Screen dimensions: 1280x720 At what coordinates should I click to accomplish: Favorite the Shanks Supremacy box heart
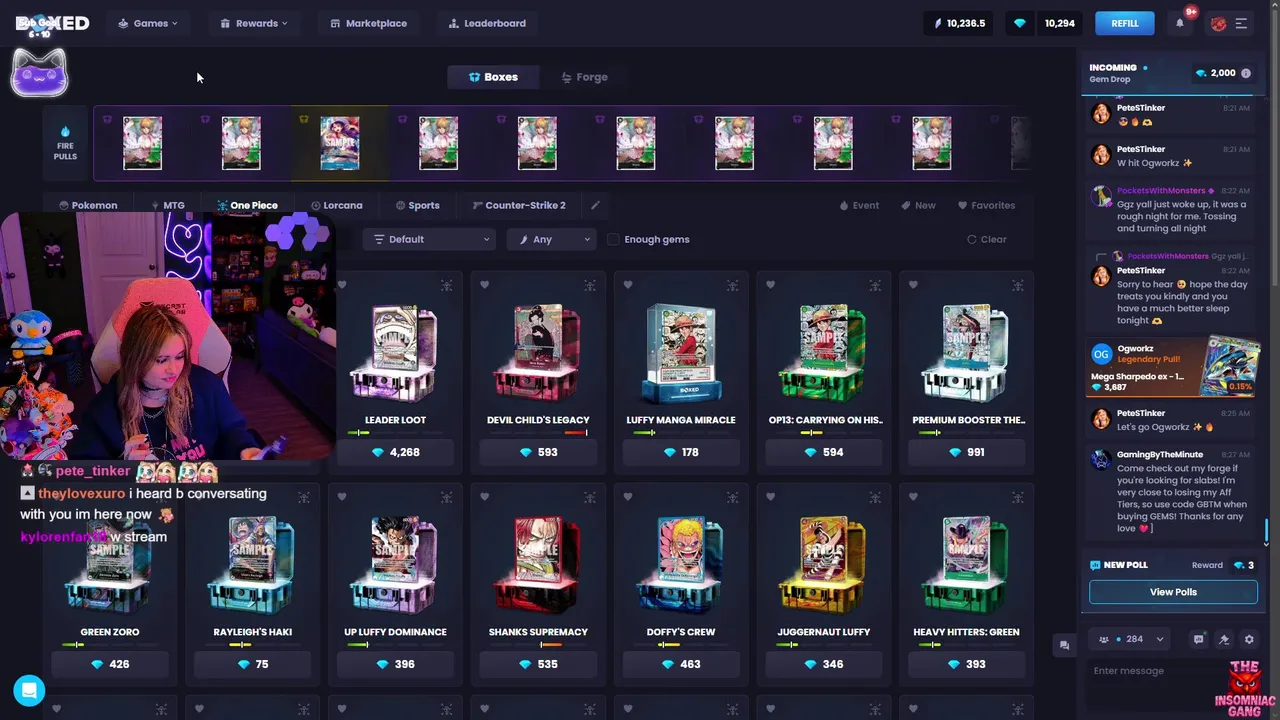point(485,497)
